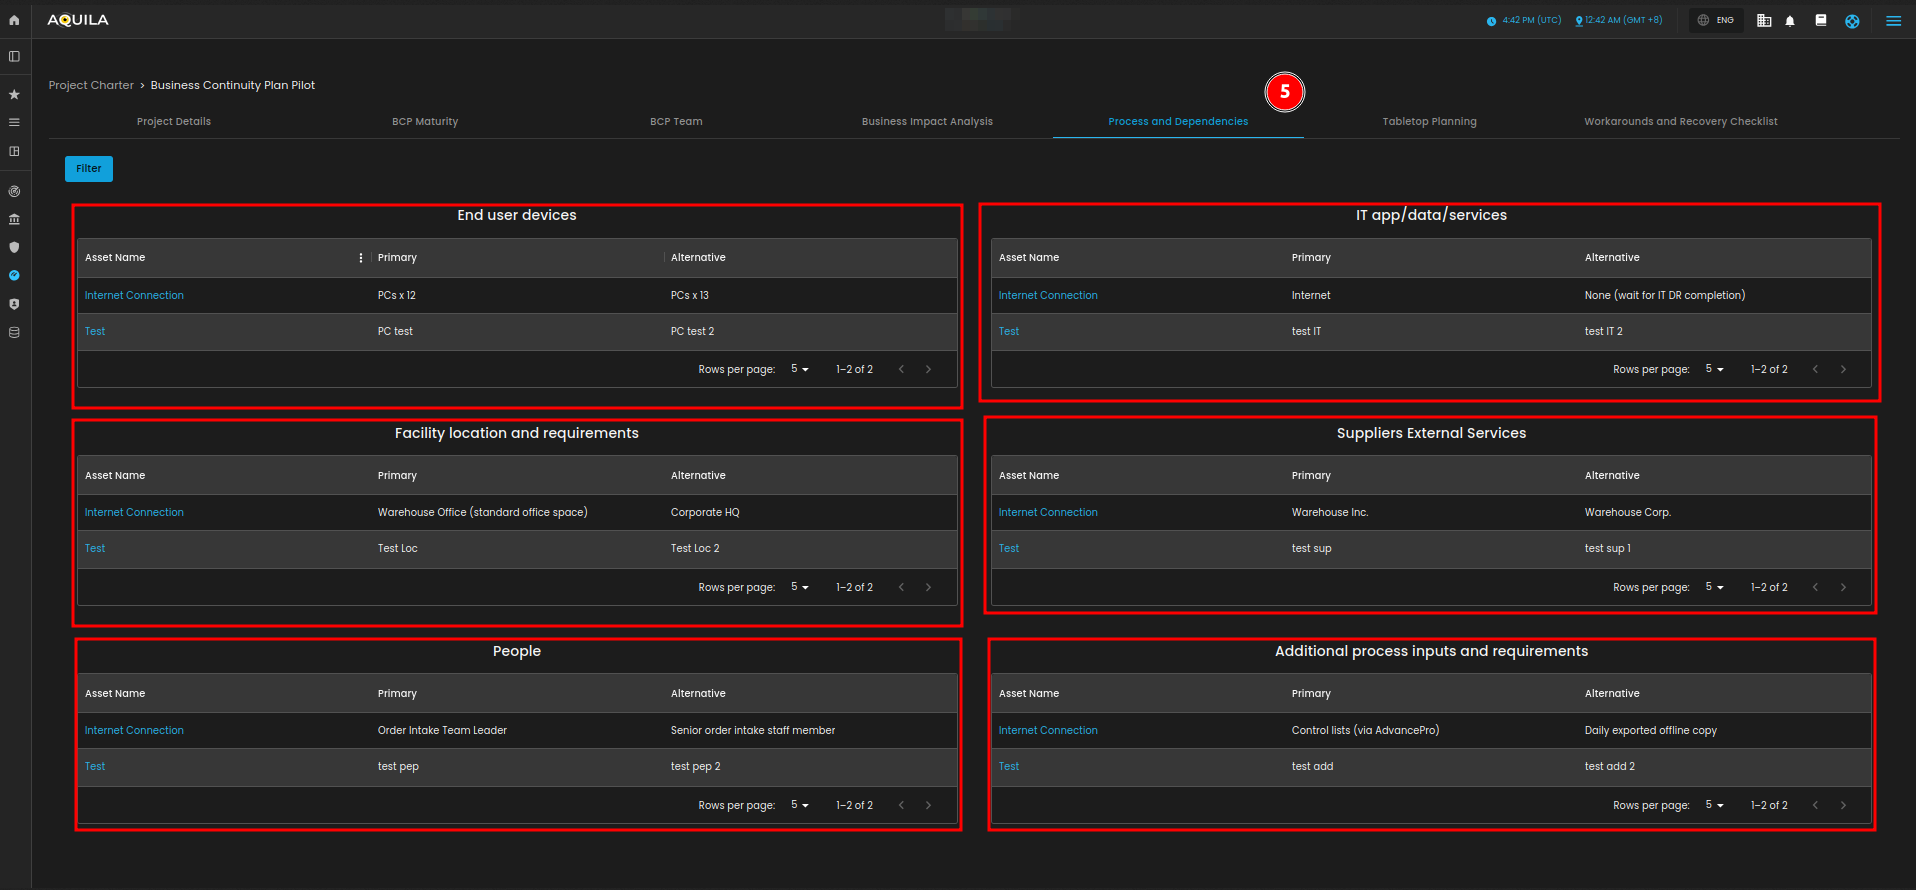
Task: Click the home icon in the sidebar
Action: [14, 20]
